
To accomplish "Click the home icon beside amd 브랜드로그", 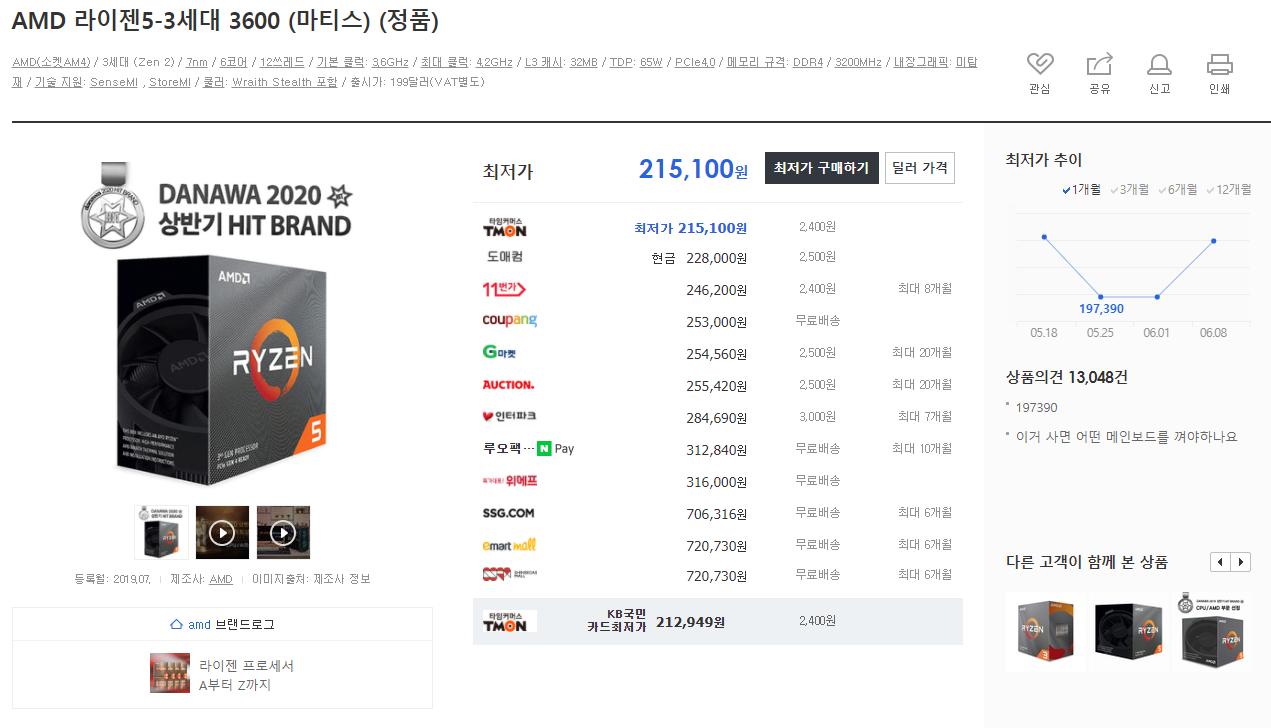I will pyautogui.click(x=177, y=624).
